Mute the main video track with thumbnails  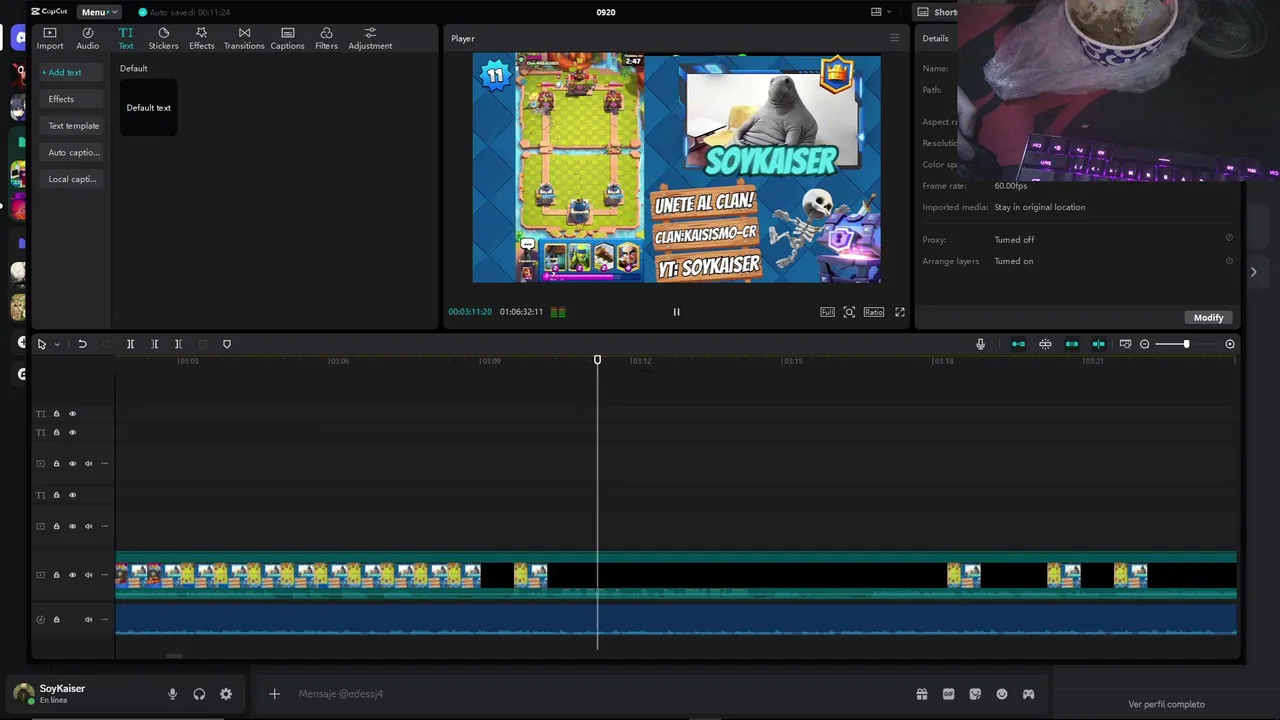88,575
